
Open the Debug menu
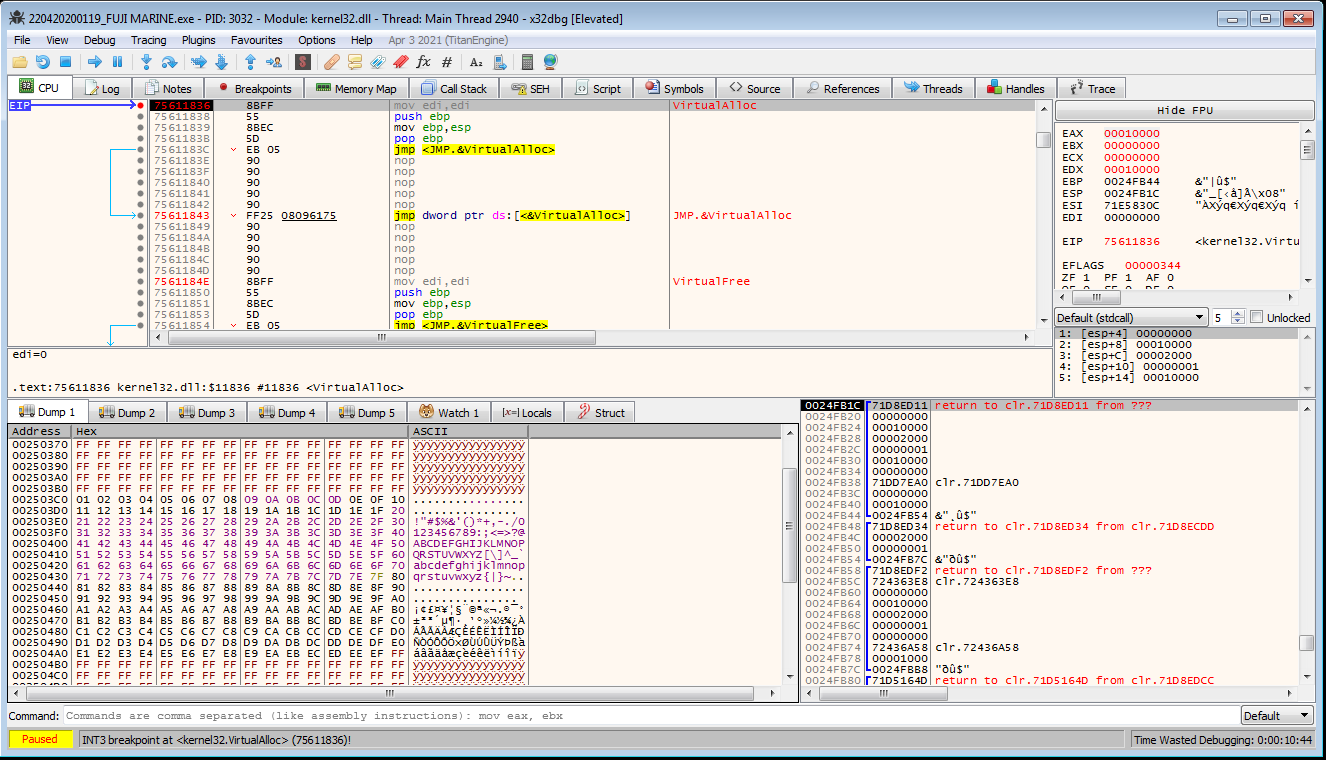[99, 40]
